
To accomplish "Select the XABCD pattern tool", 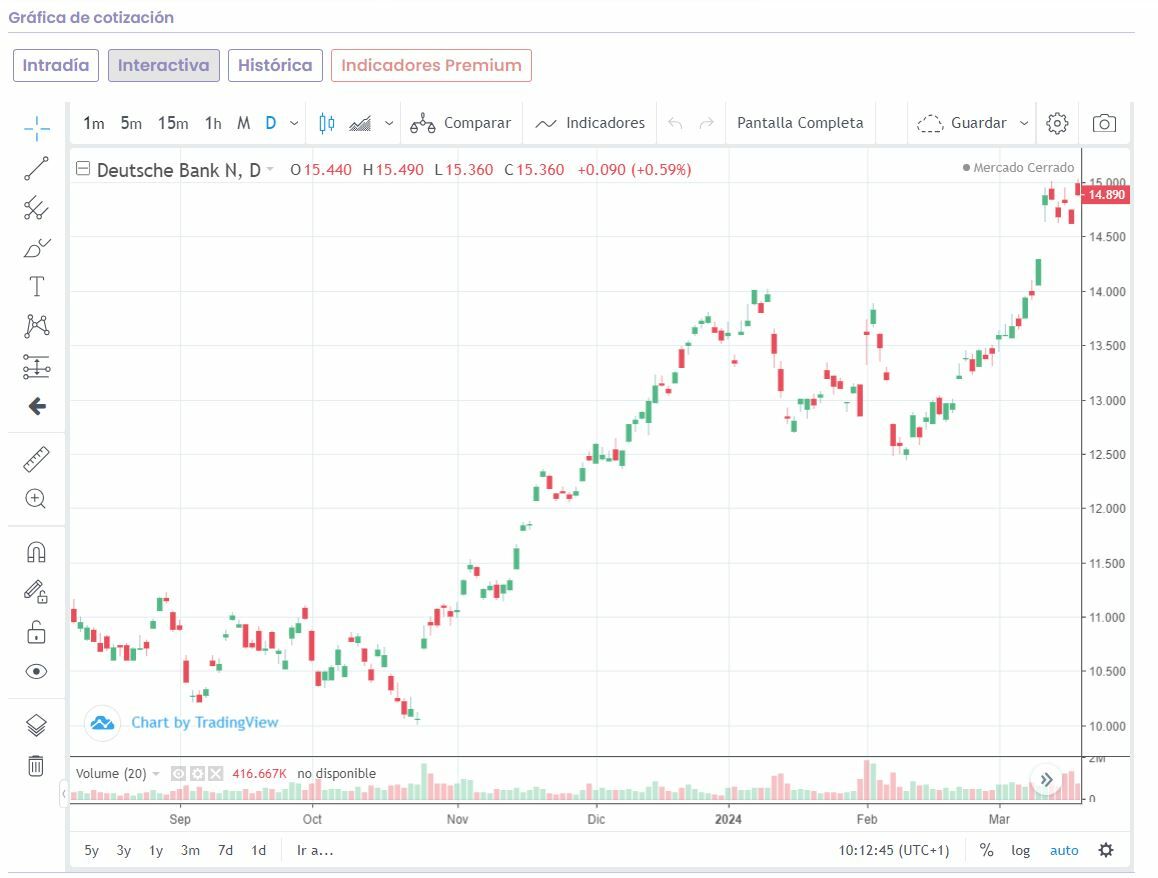I will [x=36, y=326].
